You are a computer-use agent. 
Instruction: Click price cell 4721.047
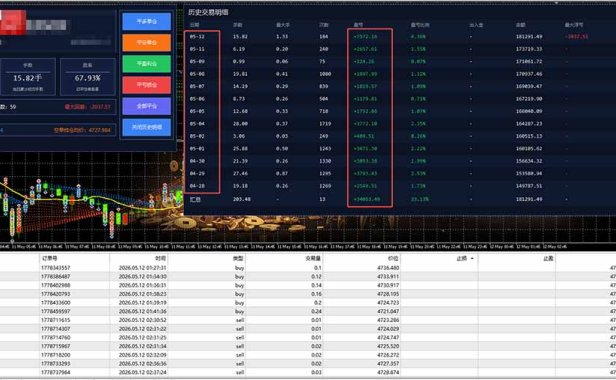[388, 311]
